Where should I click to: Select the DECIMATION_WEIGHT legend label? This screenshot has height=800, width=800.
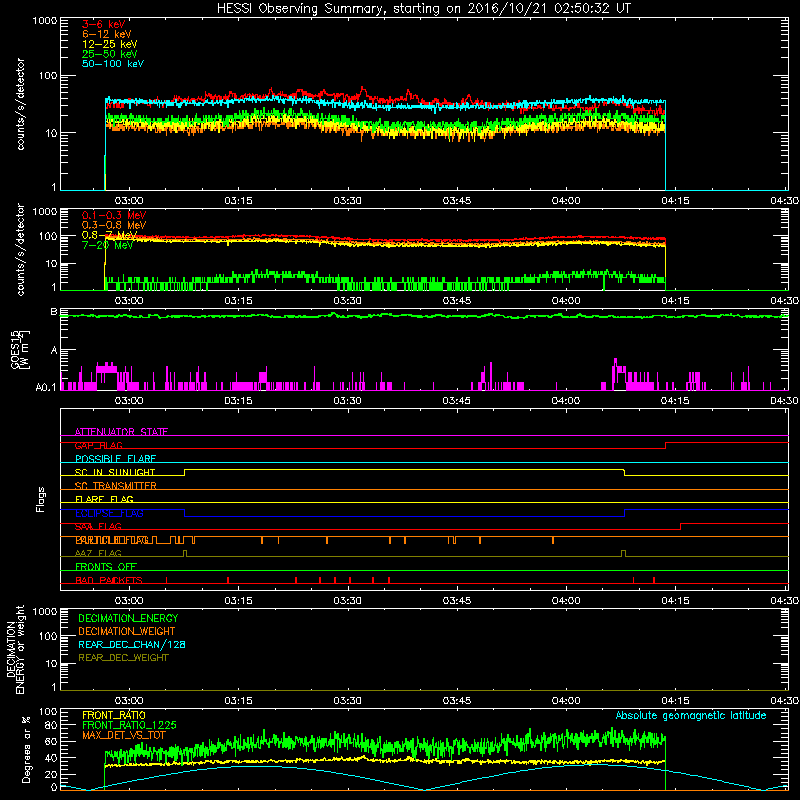tap(127, 632)
